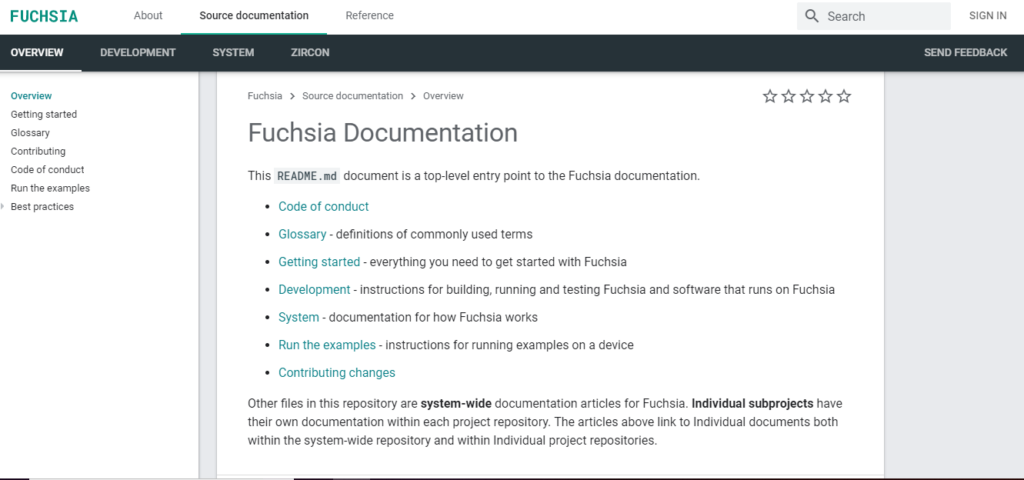1024x480 pixels.
Task: Expand the Best practices sidebar section
Action: 4,207
